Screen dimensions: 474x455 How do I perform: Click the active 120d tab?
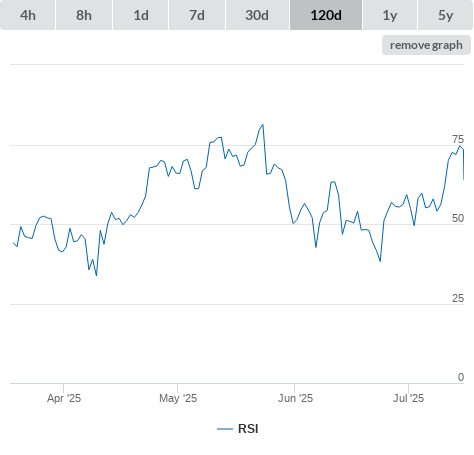point(326,15)
